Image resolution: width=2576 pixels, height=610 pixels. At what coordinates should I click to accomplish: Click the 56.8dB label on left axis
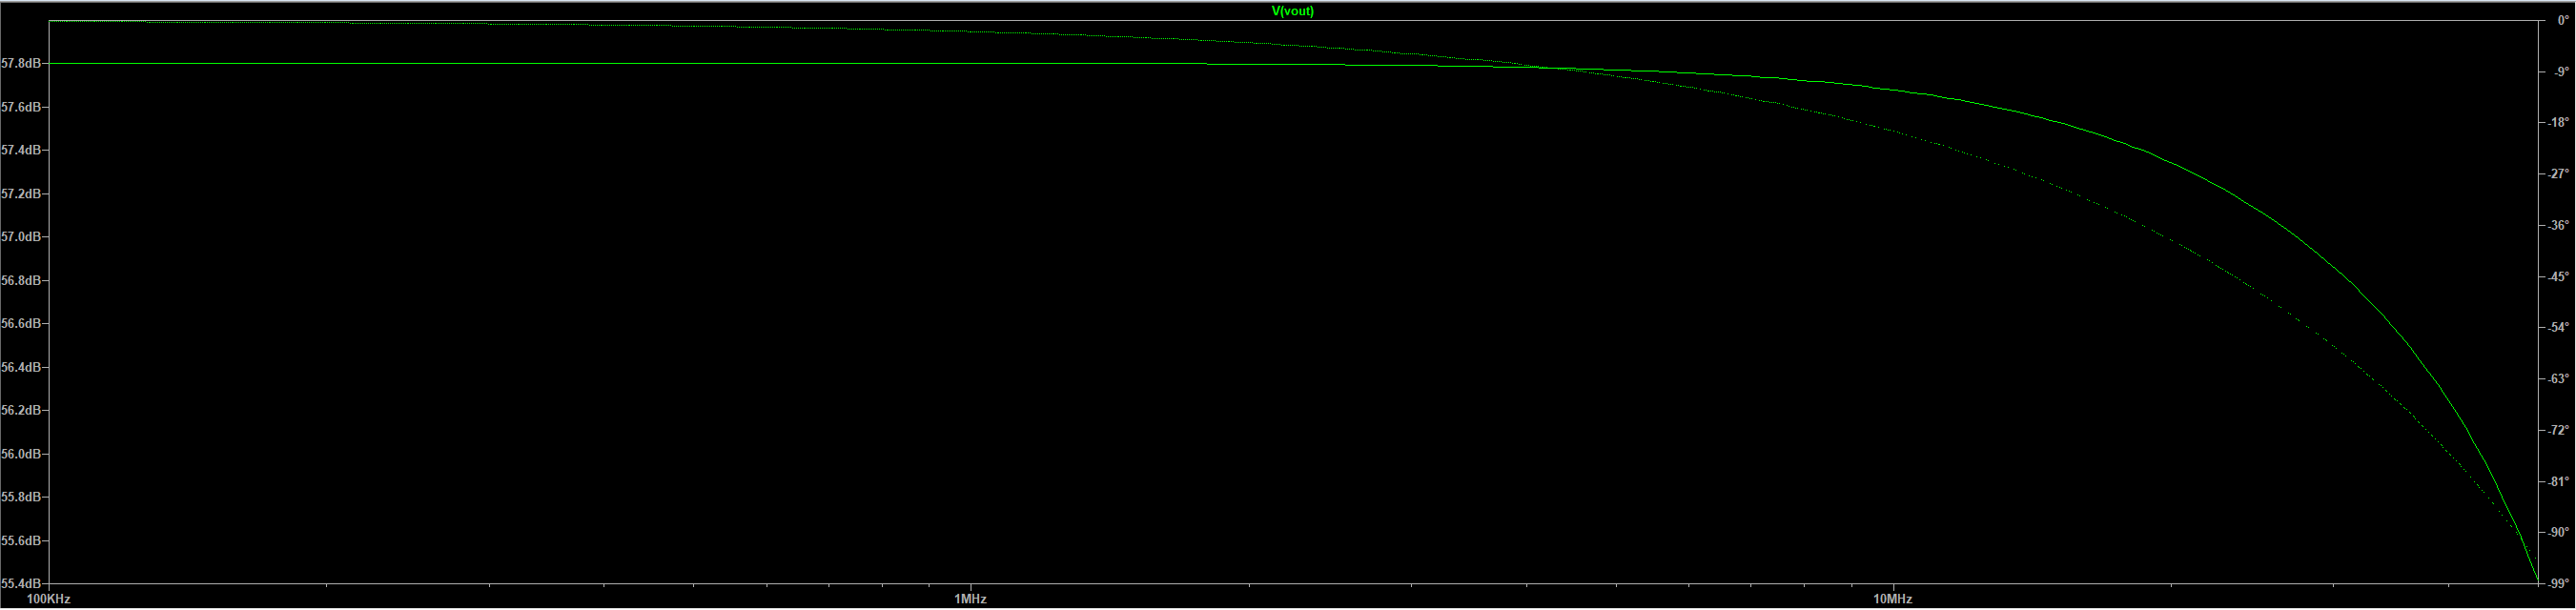tap(21, 280)
